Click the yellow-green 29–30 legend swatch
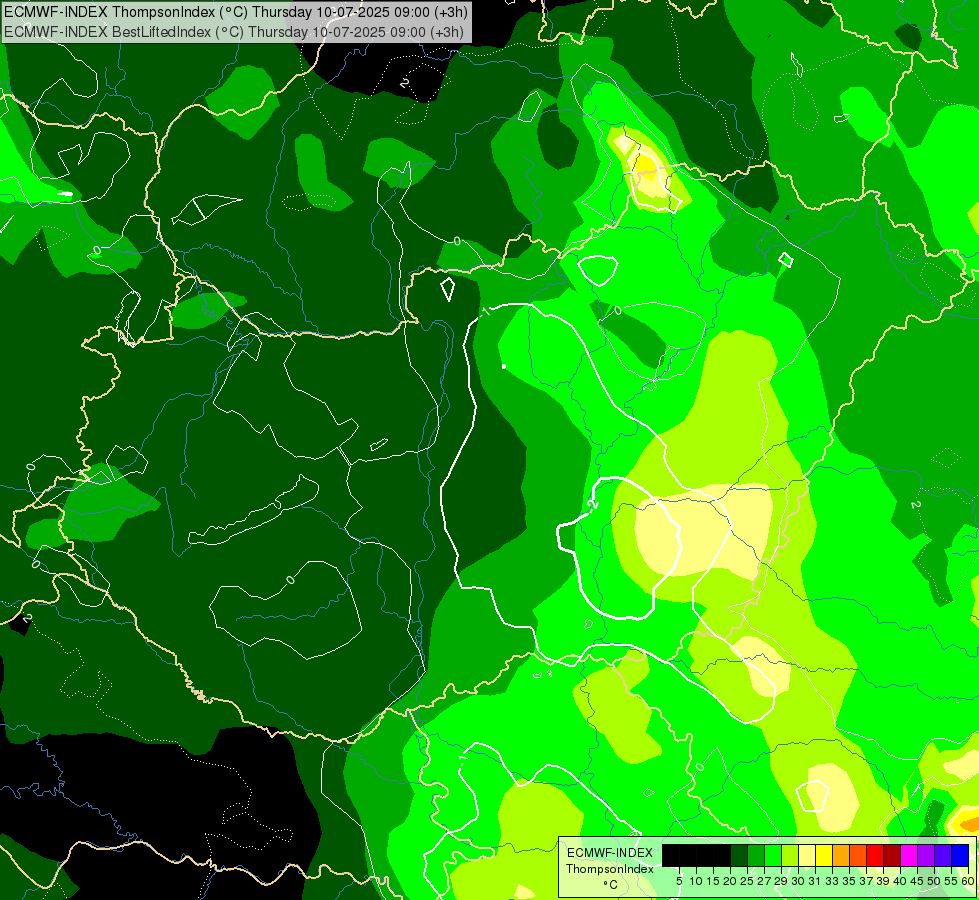The height and width of the screenshot is (900, 979). tap(790, 855)
